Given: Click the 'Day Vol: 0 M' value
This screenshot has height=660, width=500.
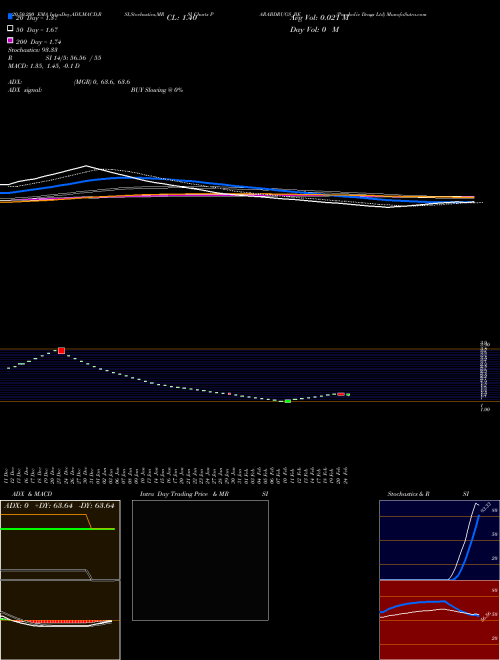Looking at the screenshot, I should (x=314, y=30).
